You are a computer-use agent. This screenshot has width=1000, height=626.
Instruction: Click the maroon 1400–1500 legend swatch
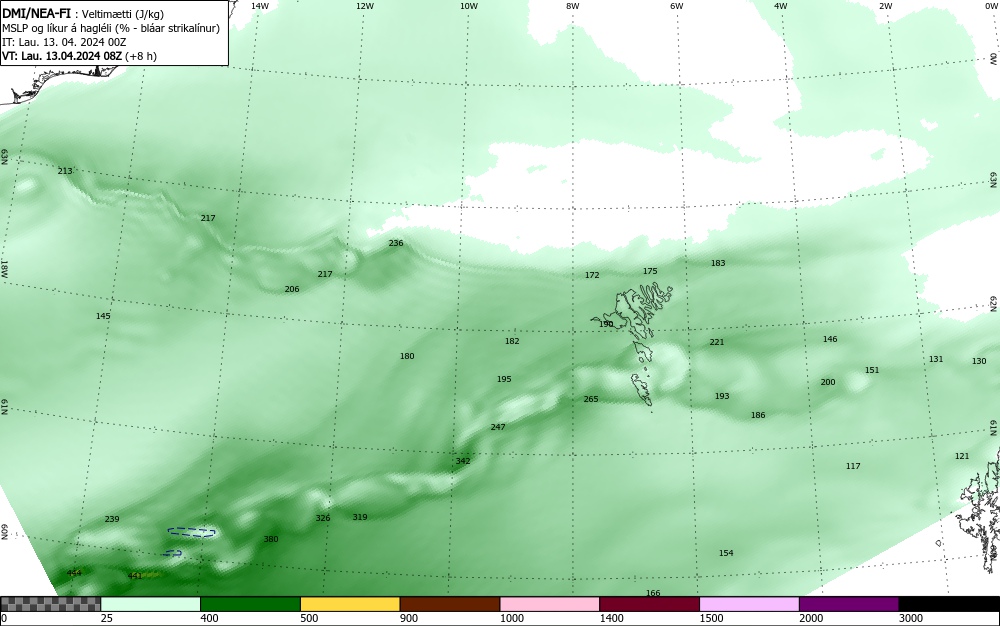649,604
